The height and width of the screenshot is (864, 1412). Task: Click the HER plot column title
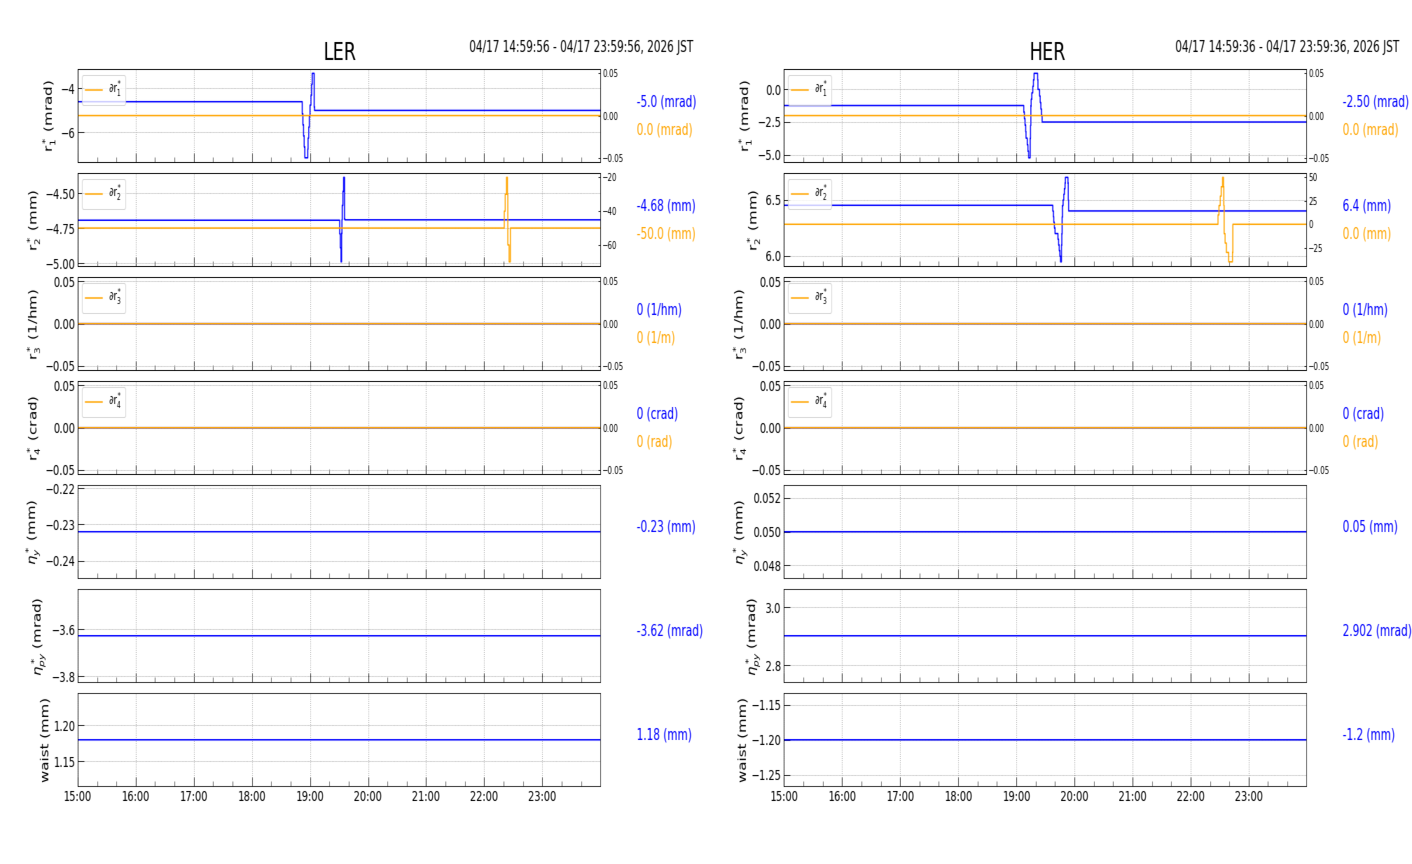coord(1046,53)
